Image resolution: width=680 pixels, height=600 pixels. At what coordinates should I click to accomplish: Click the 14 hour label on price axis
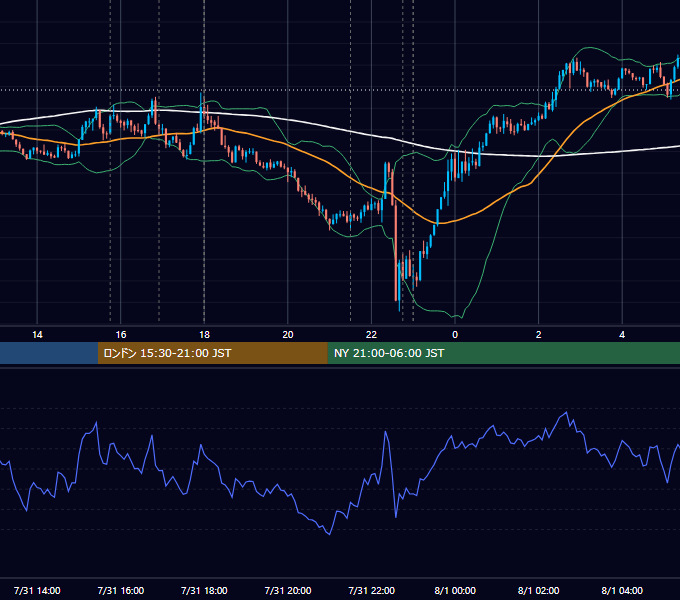tap(37, 335)
